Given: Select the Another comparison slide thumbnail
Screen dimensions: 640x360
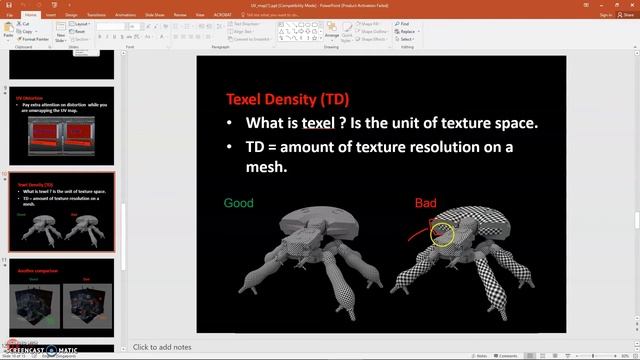Looking at the screenshot, I should [x=62, y=298].
